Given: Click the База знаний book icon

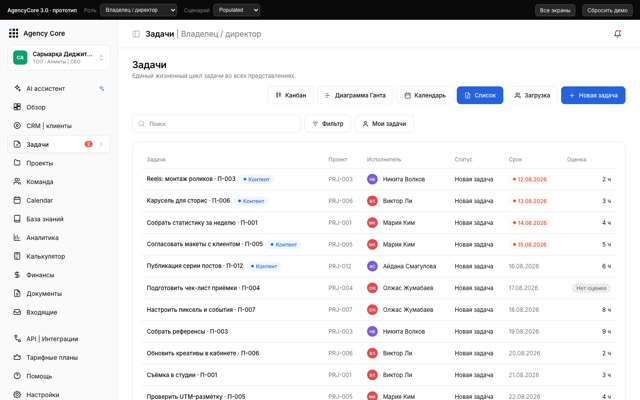Looking at the screenshot, I should 17,219.
